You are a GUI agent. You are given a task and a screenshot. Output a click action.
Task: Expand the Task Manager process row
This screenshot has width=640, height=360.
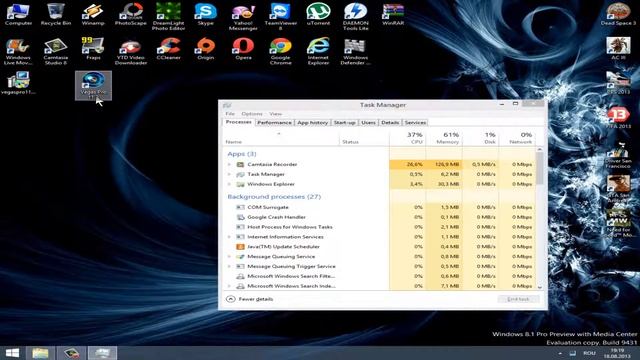[x=229, y=174]
